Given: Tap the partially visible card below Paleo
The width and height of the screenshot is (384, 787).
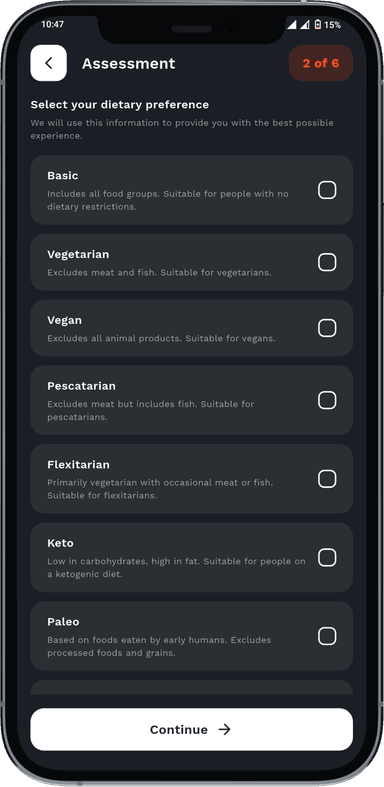Looking at the screenshot, I should [192, 687].
